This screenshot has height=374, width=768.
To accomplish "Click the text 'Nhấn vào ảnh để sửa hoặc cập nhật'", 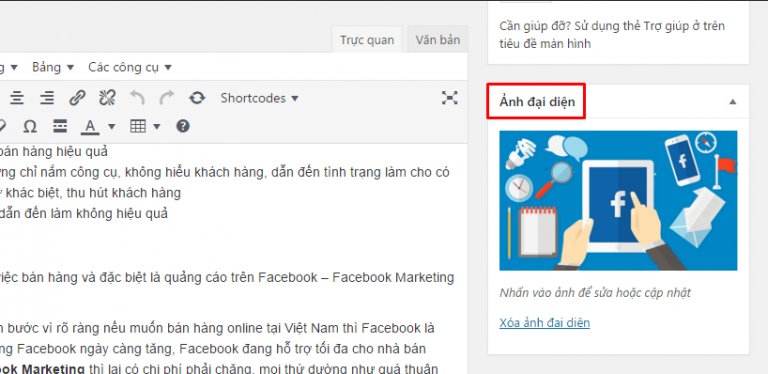I will pyautogui.click(x=595, y=293).
